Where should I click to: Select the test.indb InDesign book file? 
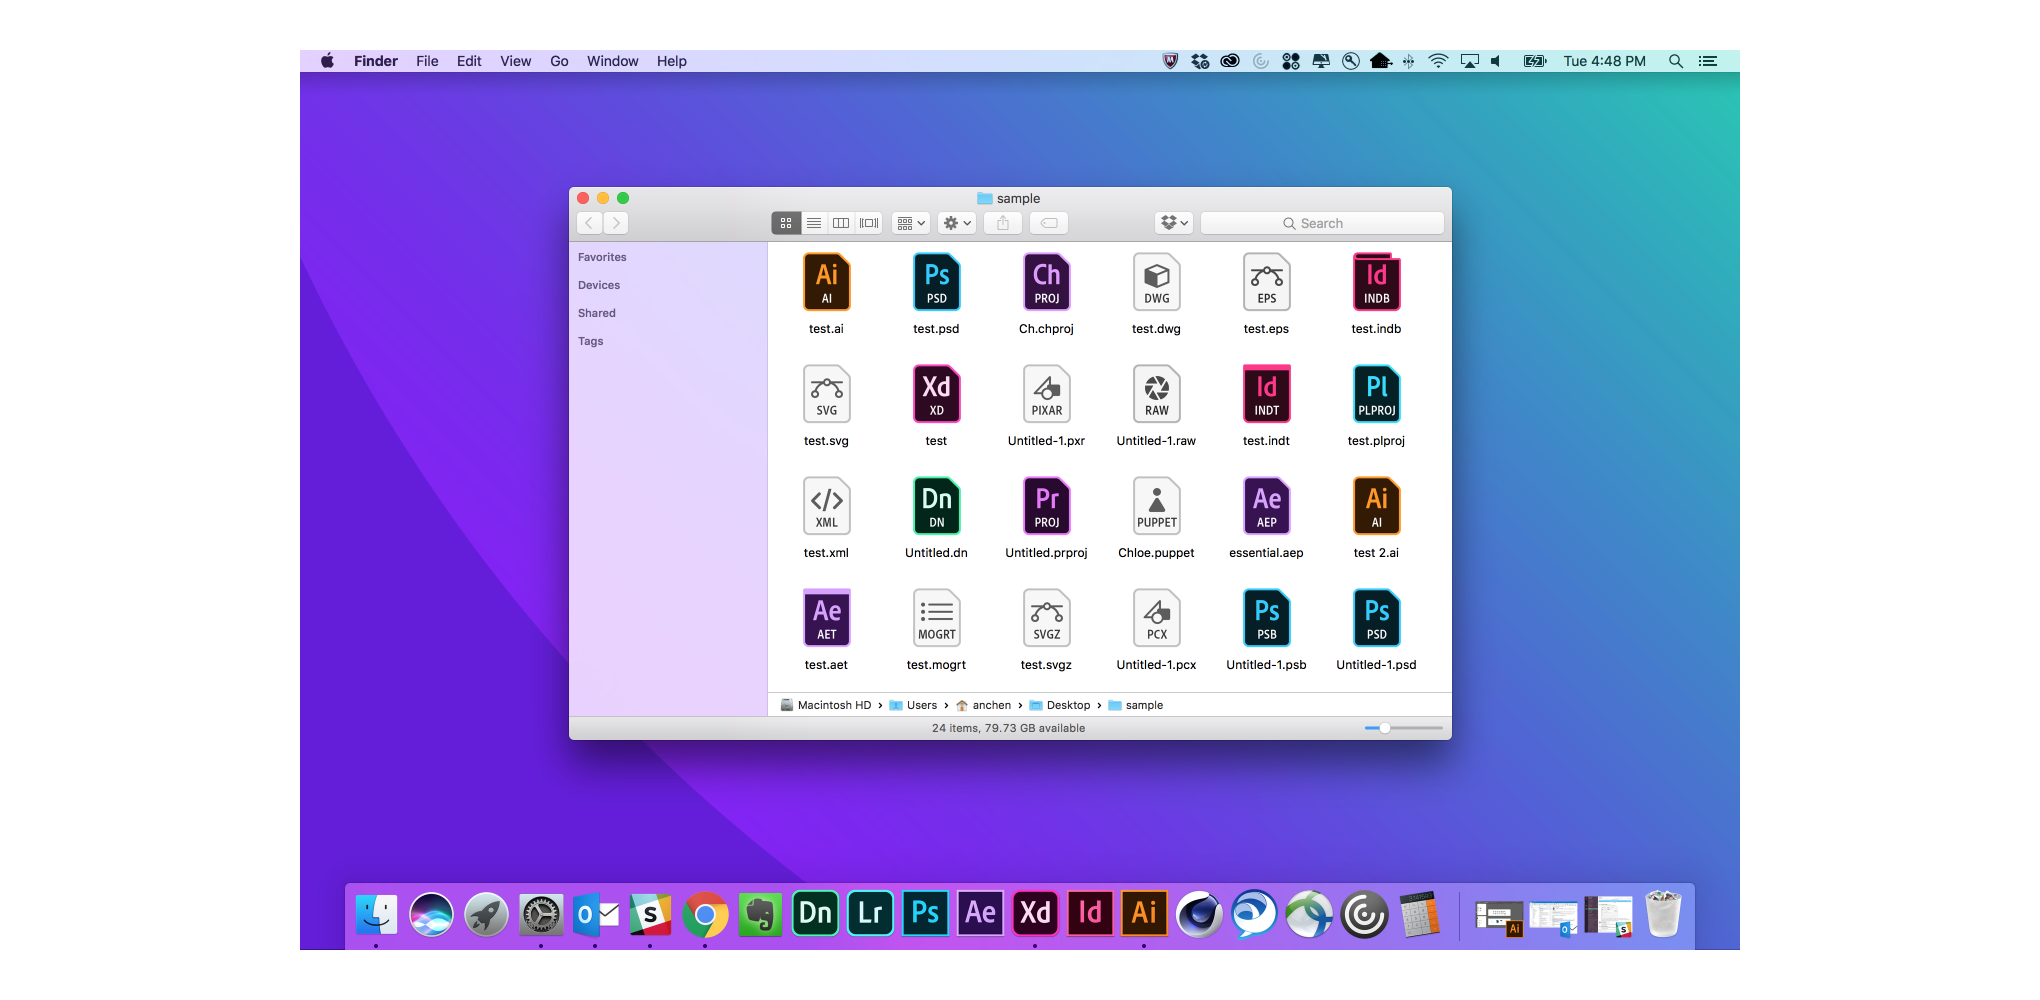(x=1376, y=282)
